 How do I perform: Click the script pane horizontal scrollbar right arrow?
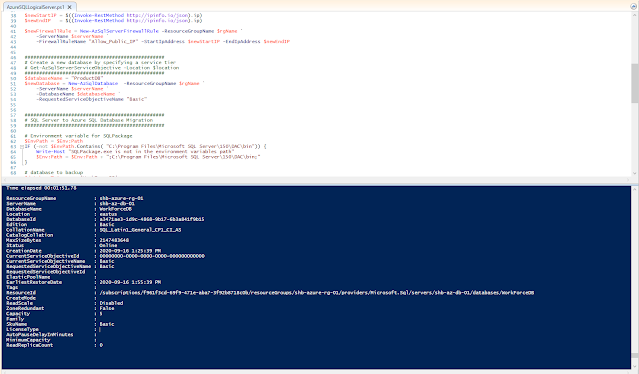tap(628, 180)
